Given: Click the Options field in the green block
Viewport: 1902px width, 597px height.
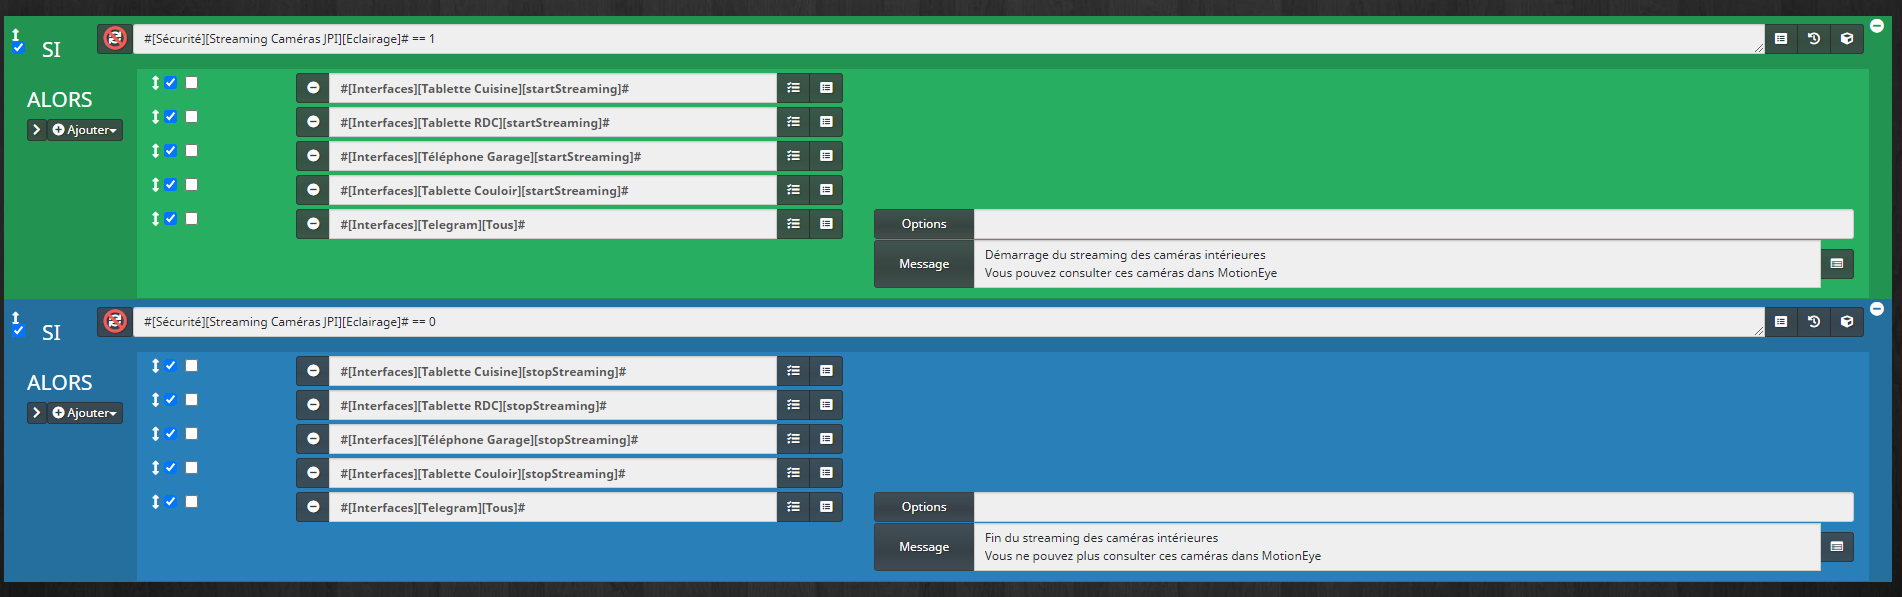Looking at the screenshot, I should [1413, 224].
